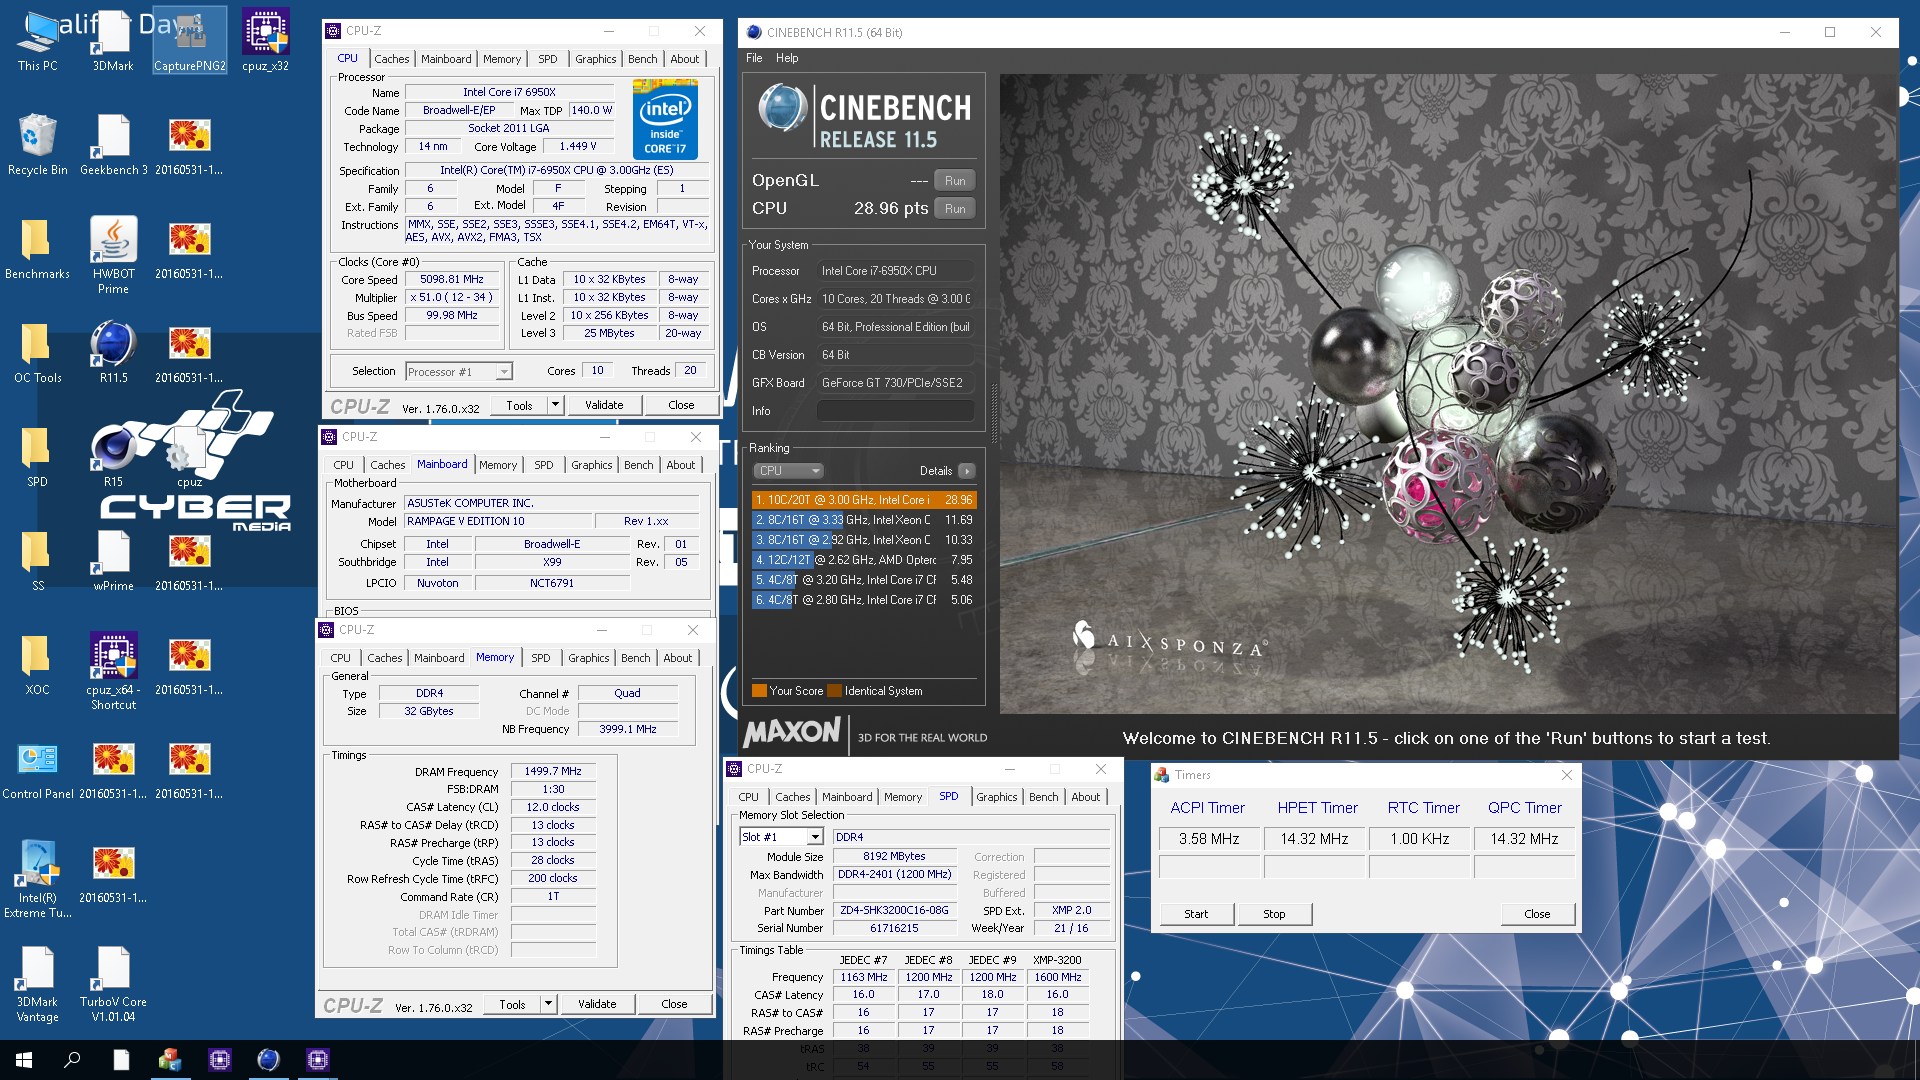Image resolution: width=1920 pixels, height=1080 pixels.
Task: Open the Processor #1 selection dropdown
Action: click(459, 372)
